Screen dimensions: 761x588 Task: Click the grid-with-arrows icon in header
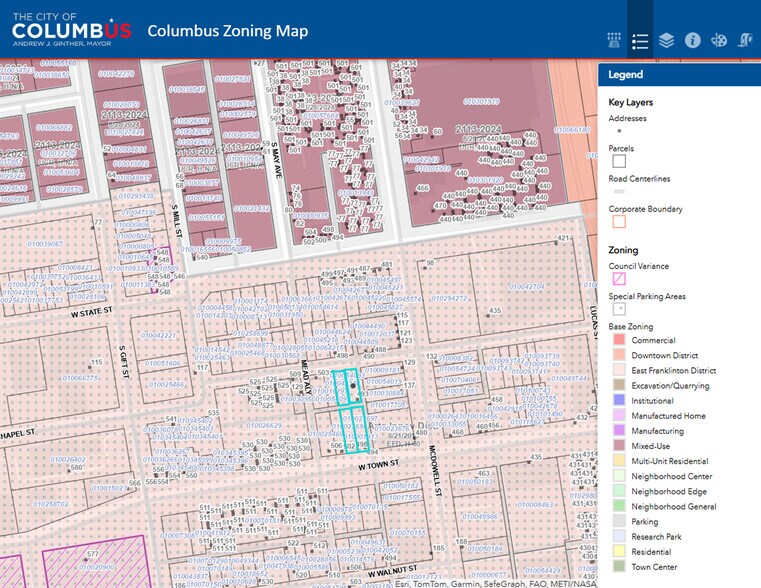pos(614,41)
